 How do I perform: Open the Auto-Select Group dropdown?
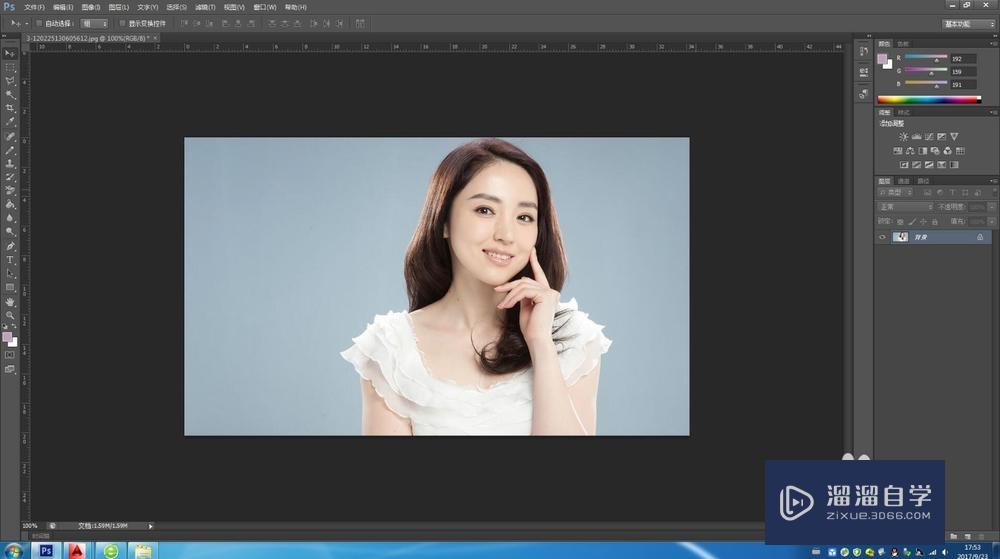click(94, 22)
